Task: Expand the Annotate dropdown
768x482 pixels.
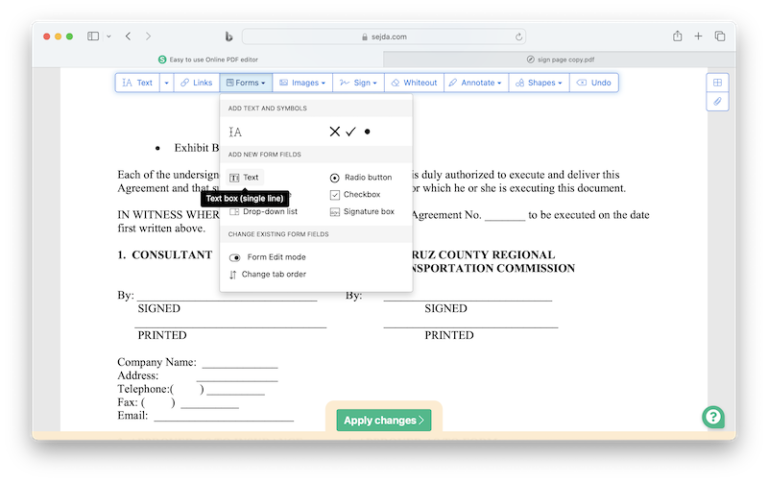Action: click(x=476, y=83)
